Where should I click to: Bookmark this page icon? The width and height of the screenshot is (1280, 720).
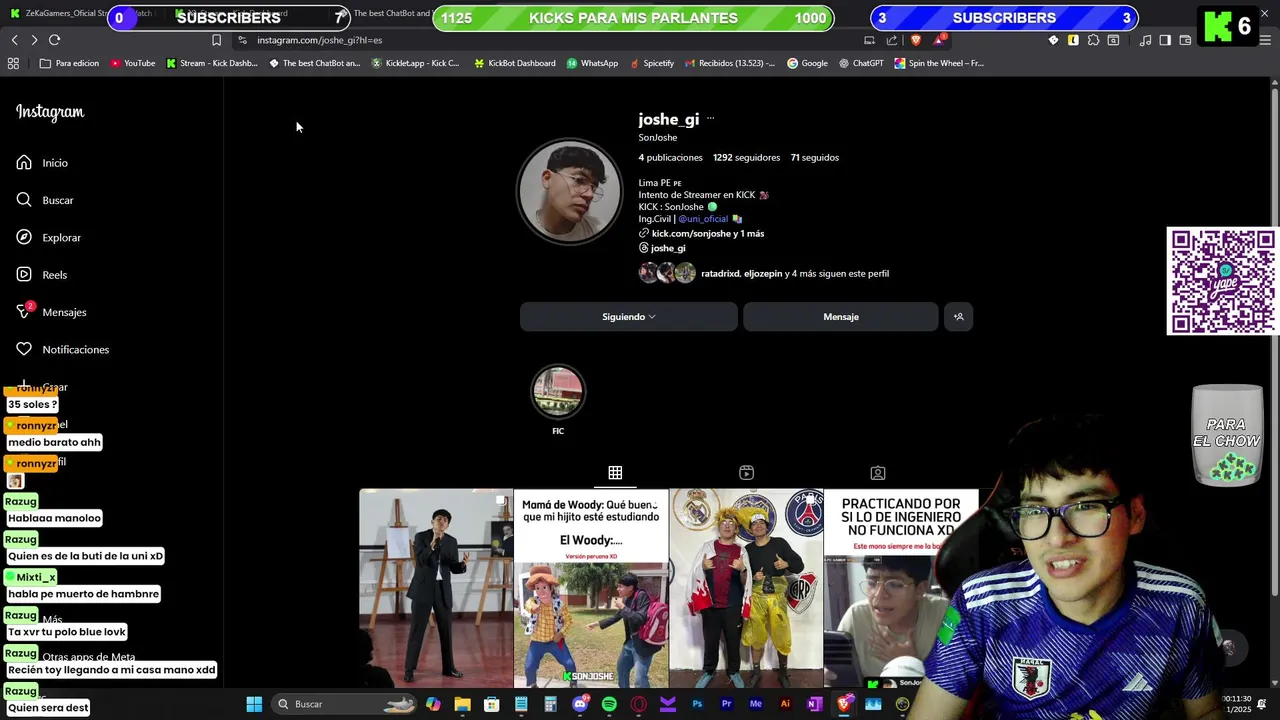(x=216, y=40)
